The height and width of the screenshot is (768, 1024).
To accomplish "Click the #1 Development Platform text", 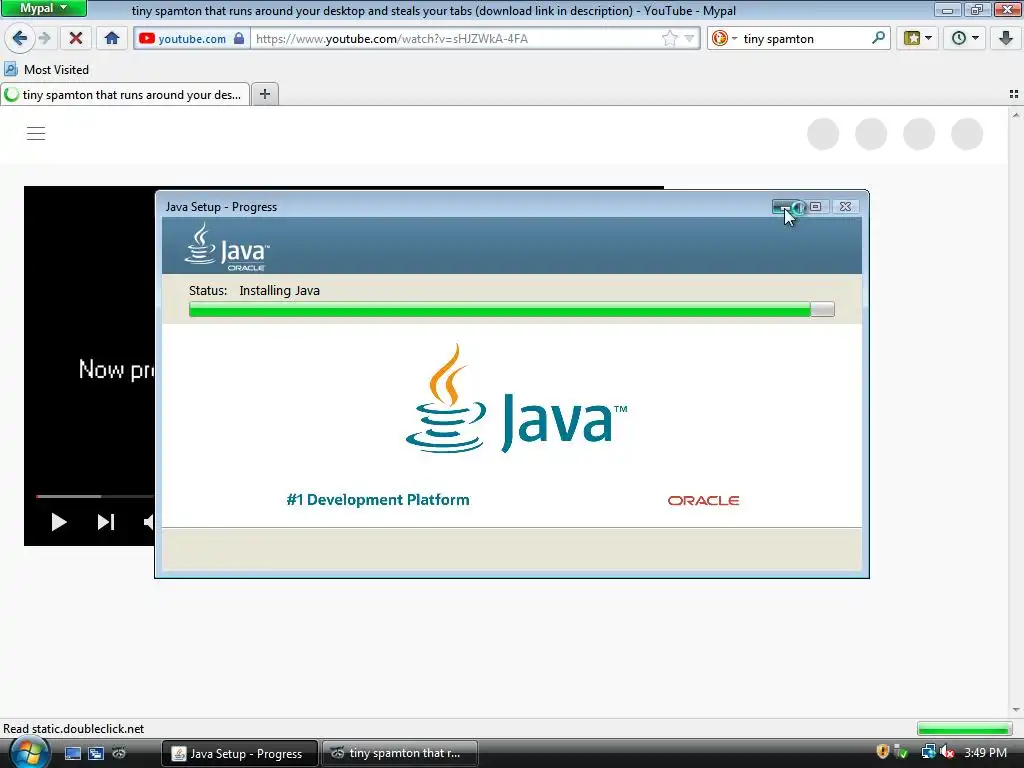I will pos(378,500).
